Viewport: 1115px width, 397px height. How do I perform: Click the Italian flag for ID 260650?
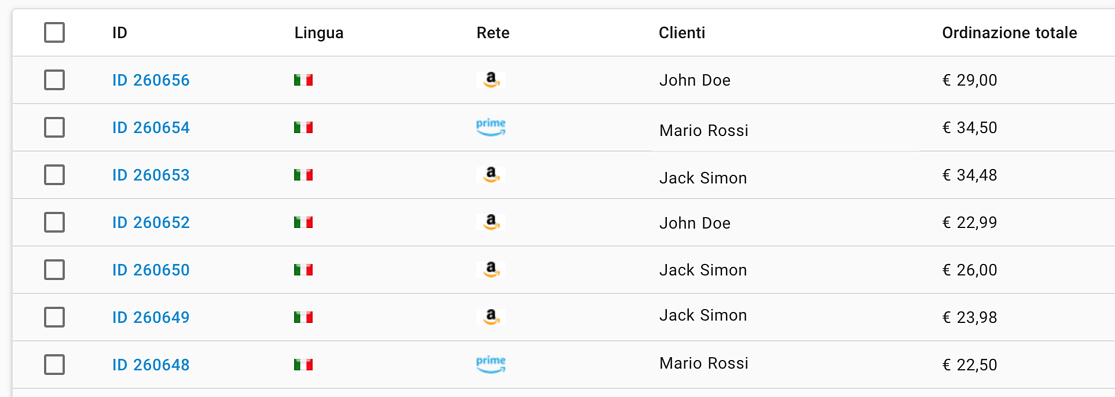click(304, 270)
